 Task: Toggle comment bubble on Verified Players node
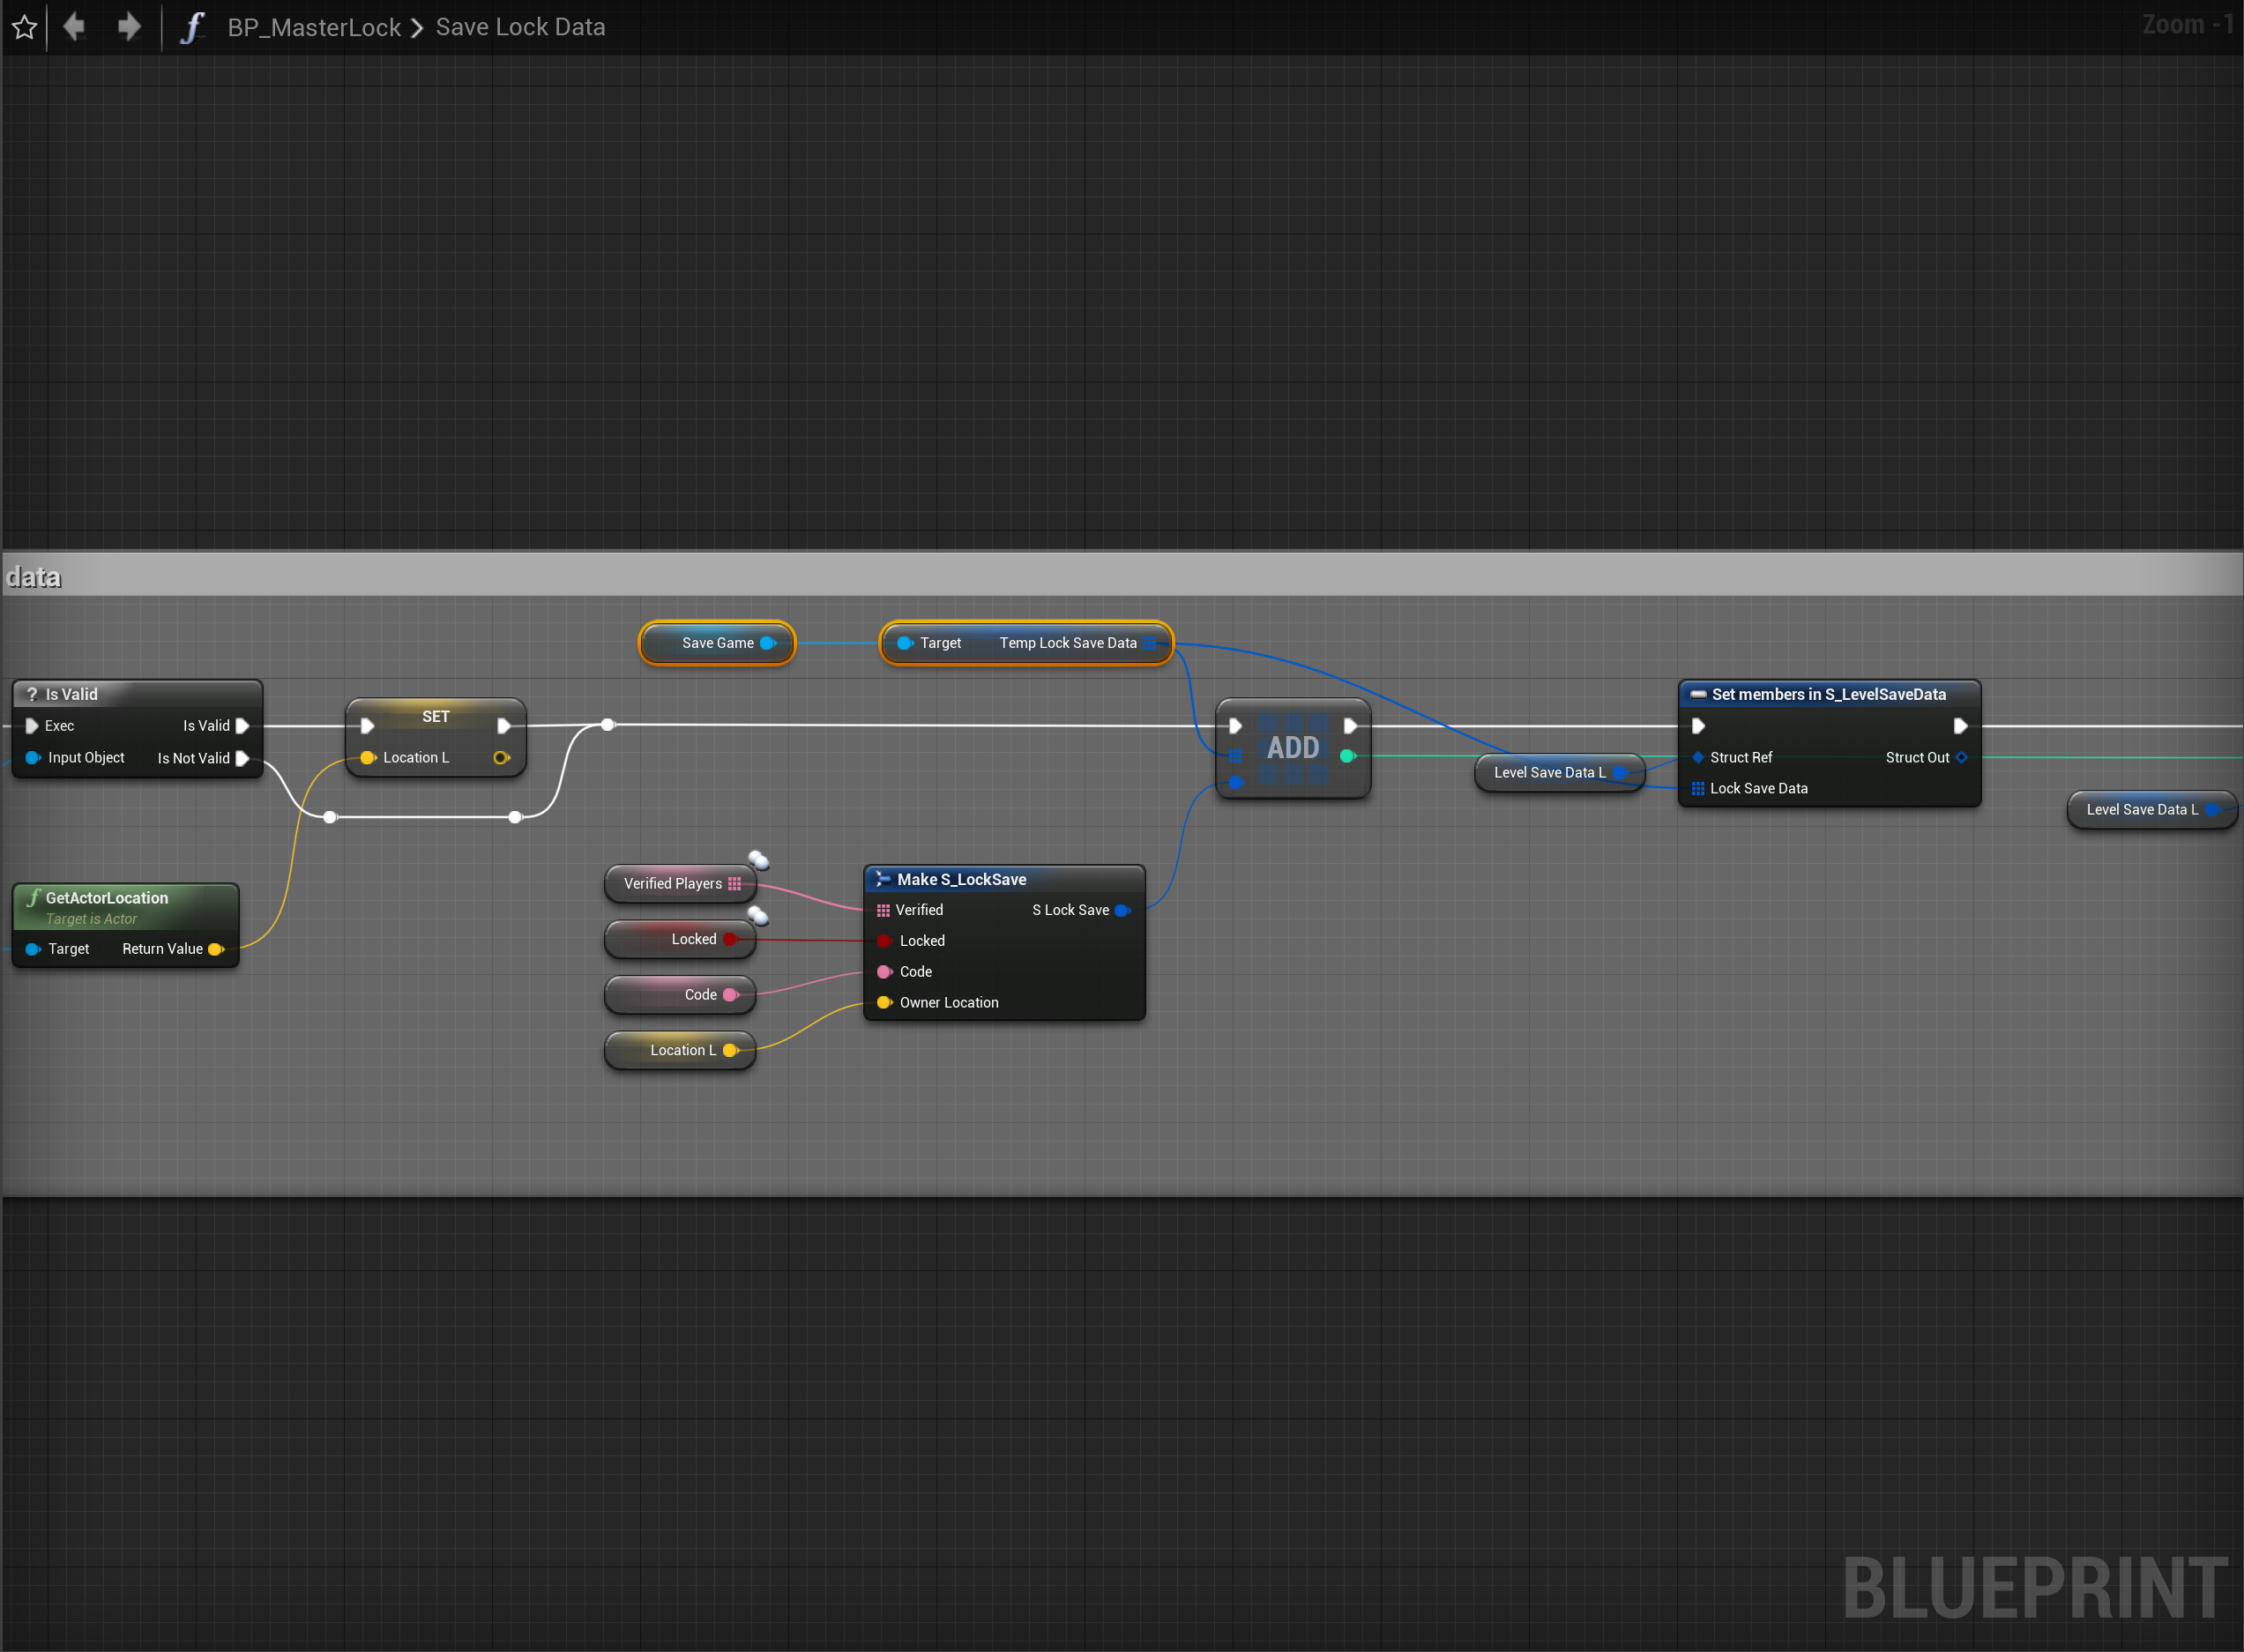[759, 860]
